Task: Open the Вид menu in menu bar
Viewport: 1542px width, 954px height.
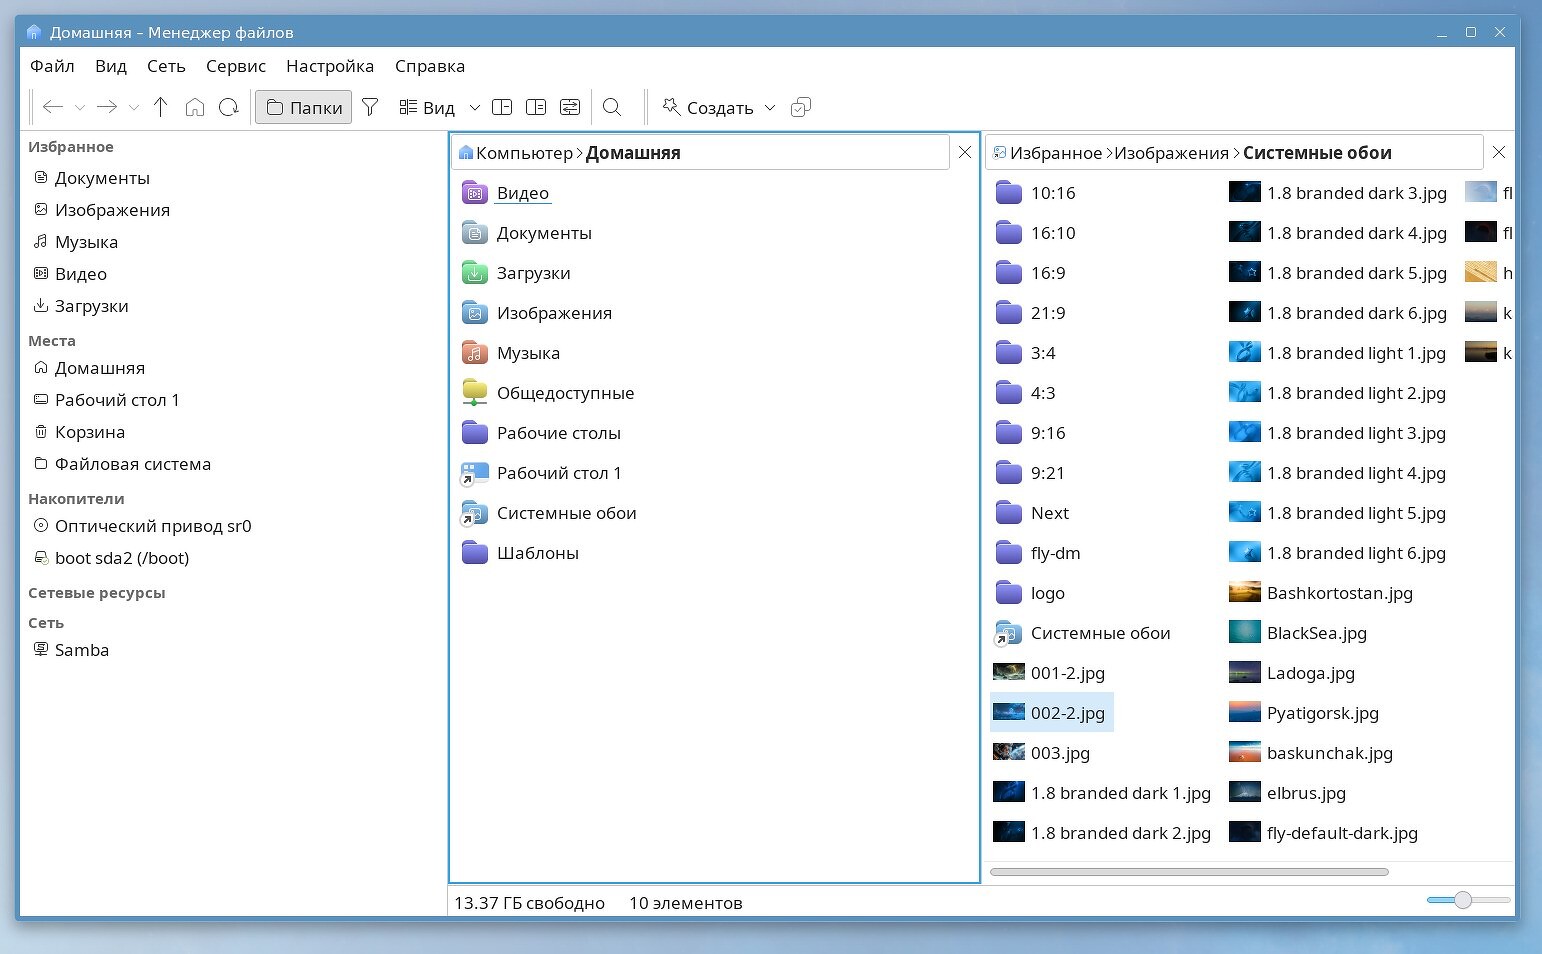Action: (111, 66)
